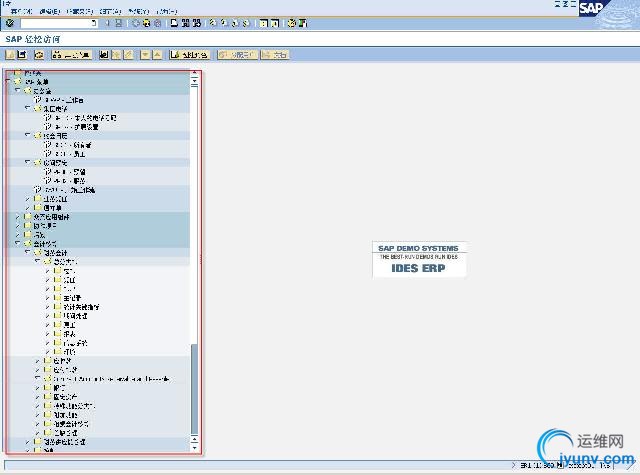This screenshot has height=475, width=640.
Task: Collapse the 会计核算 folder arrow
Action: (18, 244)
